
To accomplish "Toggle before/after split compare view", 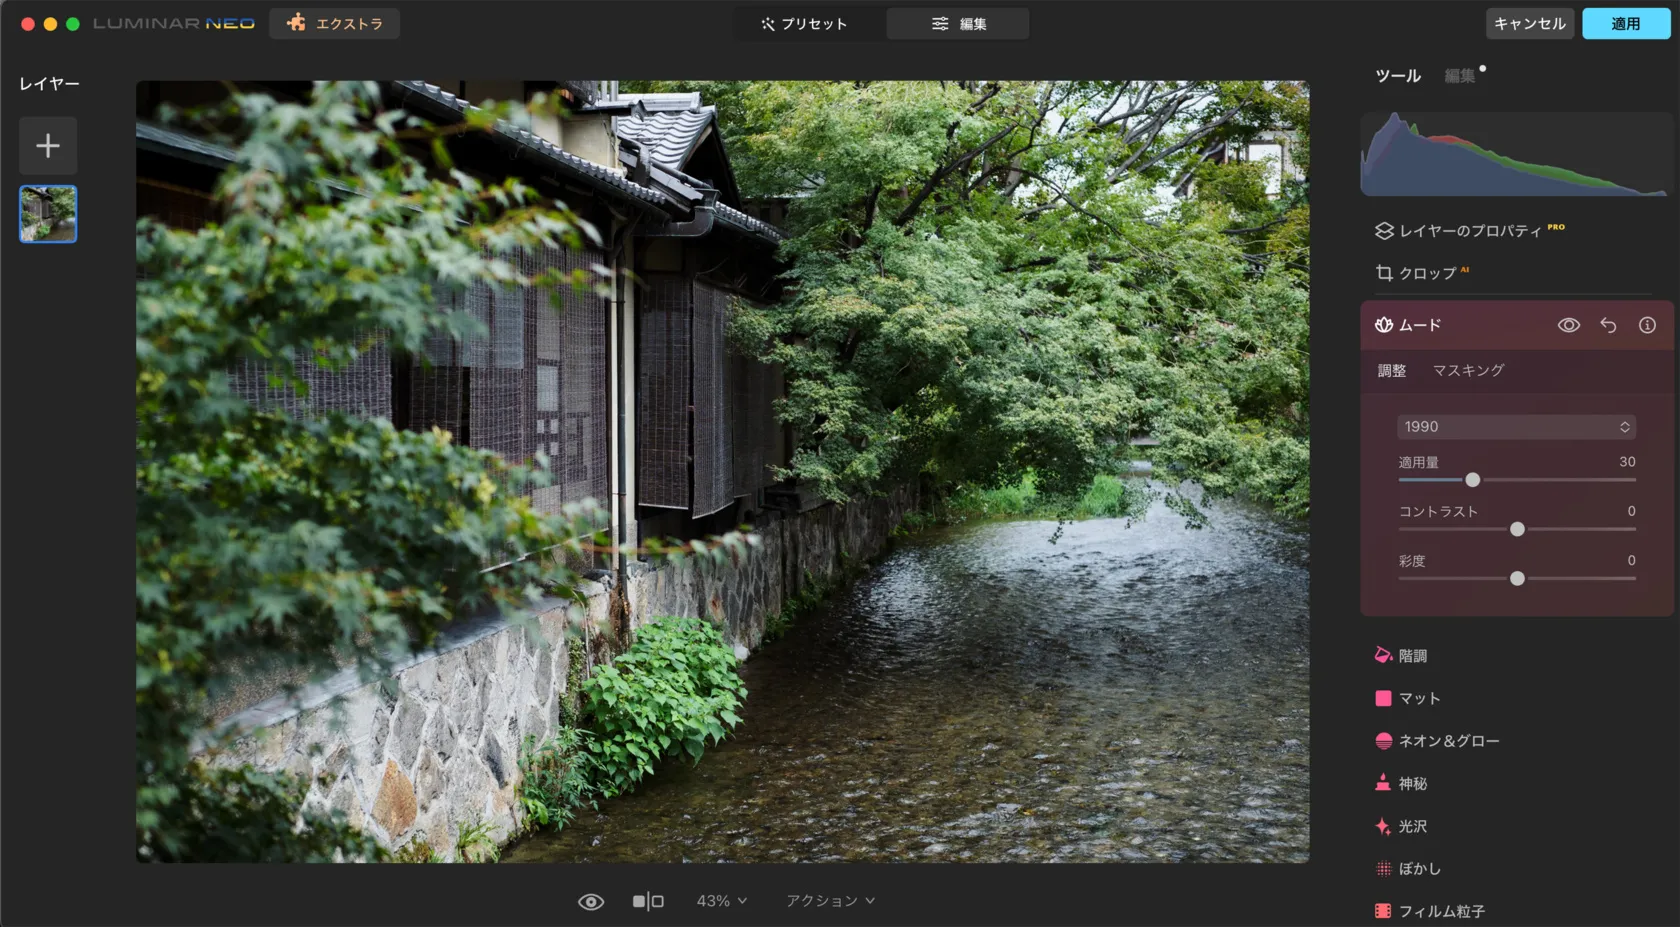I will point(648,902).
